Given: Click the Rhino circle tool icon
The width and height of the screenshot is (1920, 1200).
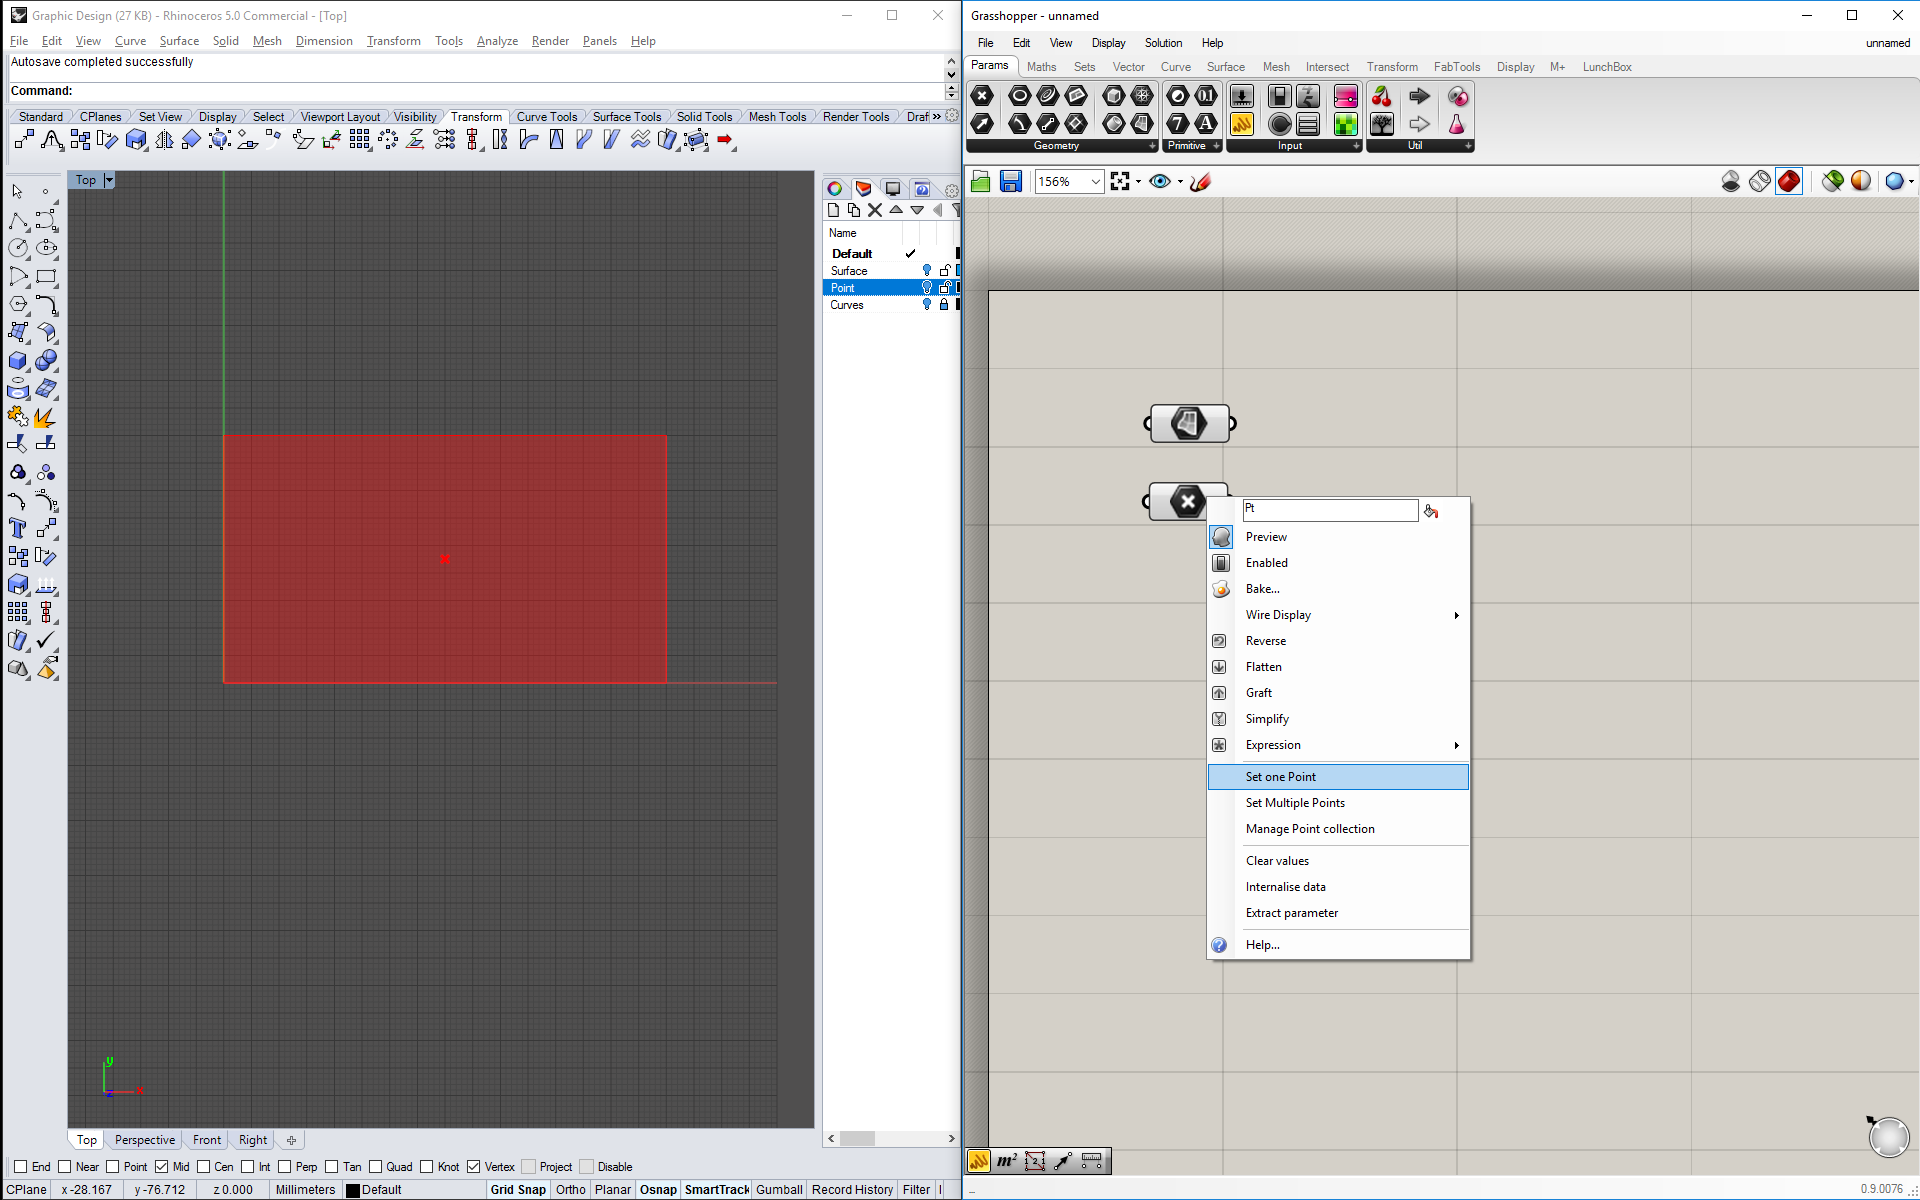Looking at the screenshot, I should pyautogui.click(x=18, y=248).
